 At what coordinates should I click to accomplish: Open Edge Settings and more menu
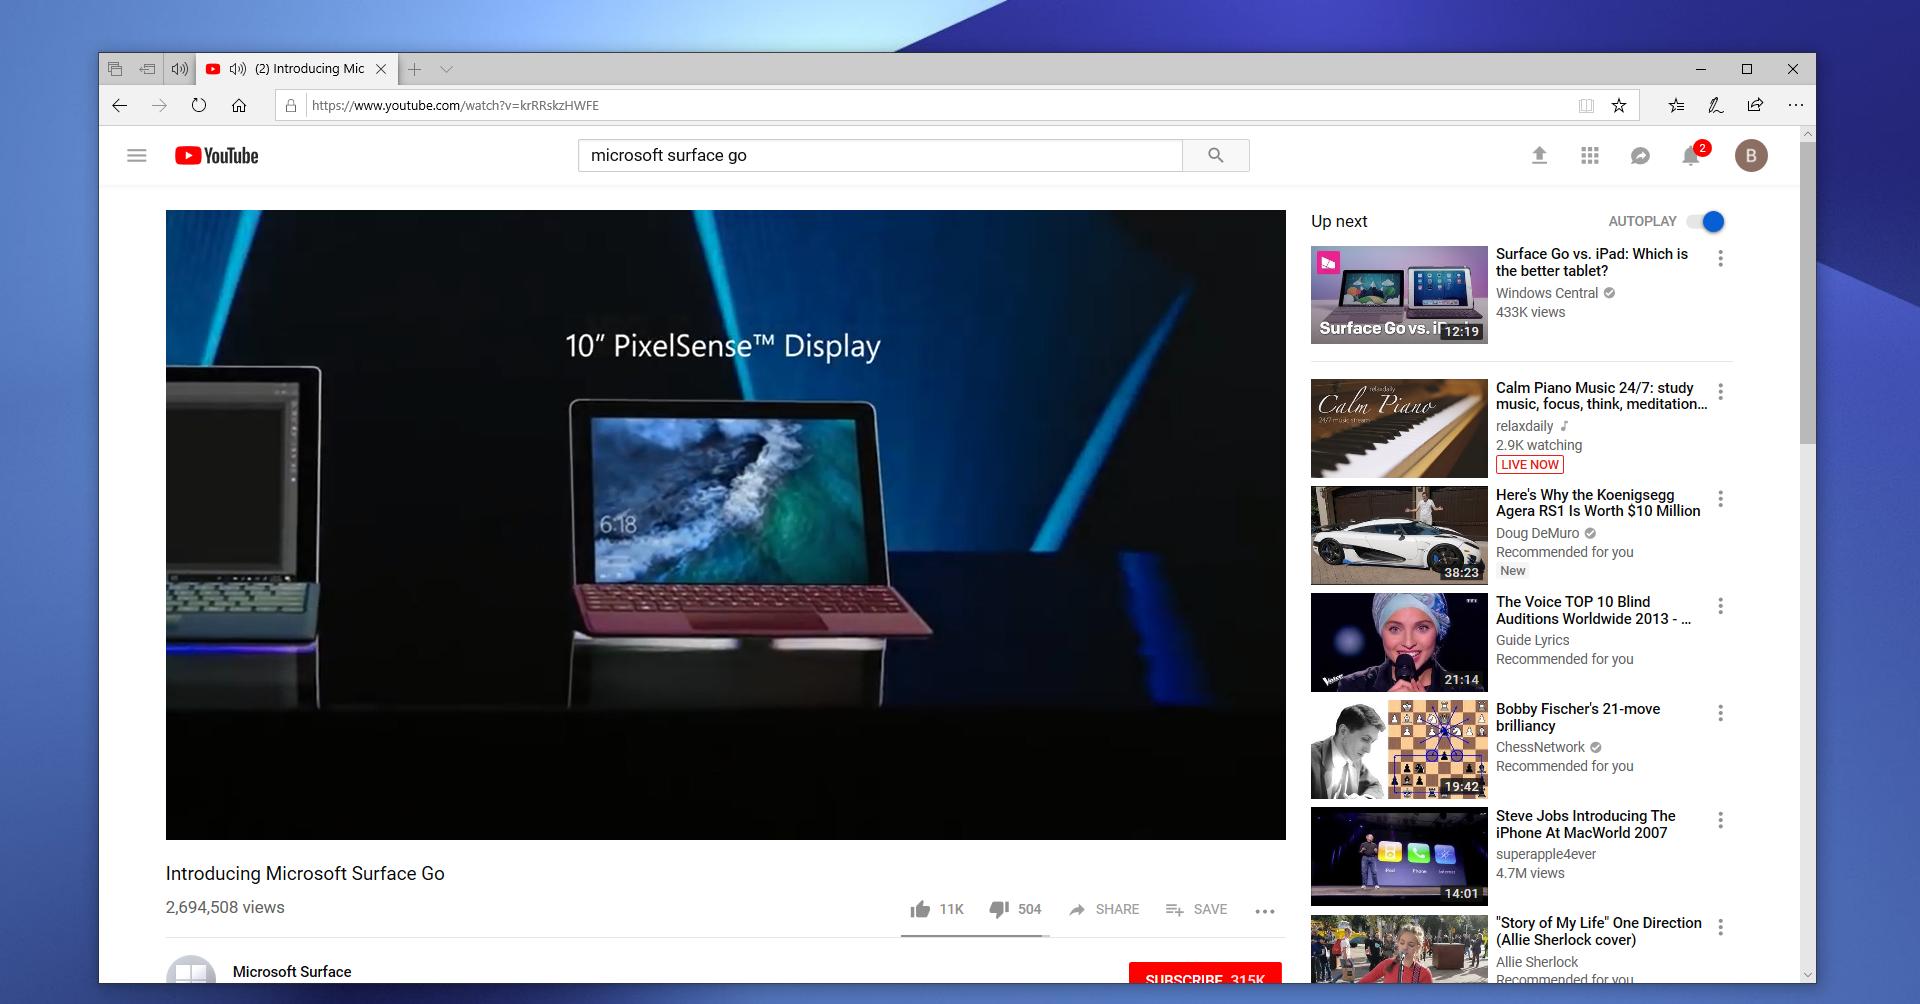tap(1796, 105)
